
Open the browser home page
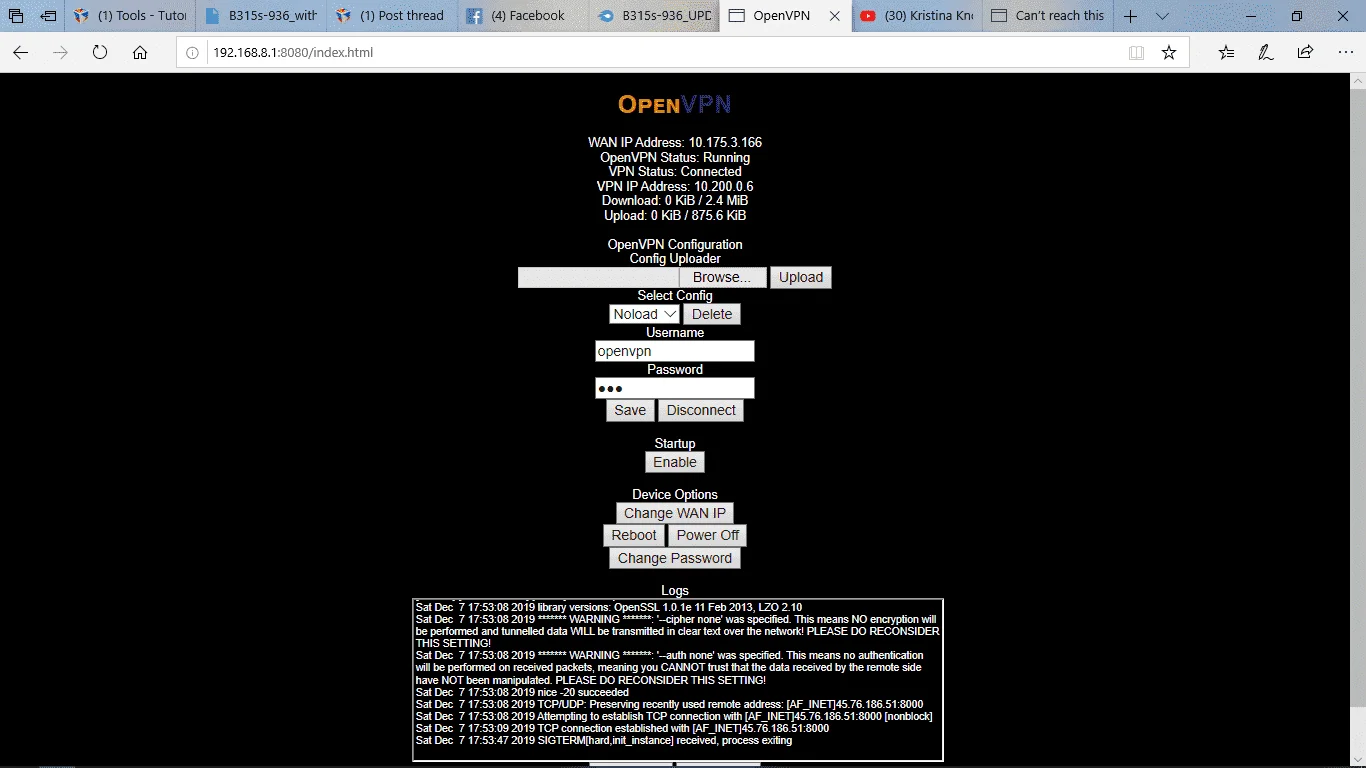tap(140, 52)
